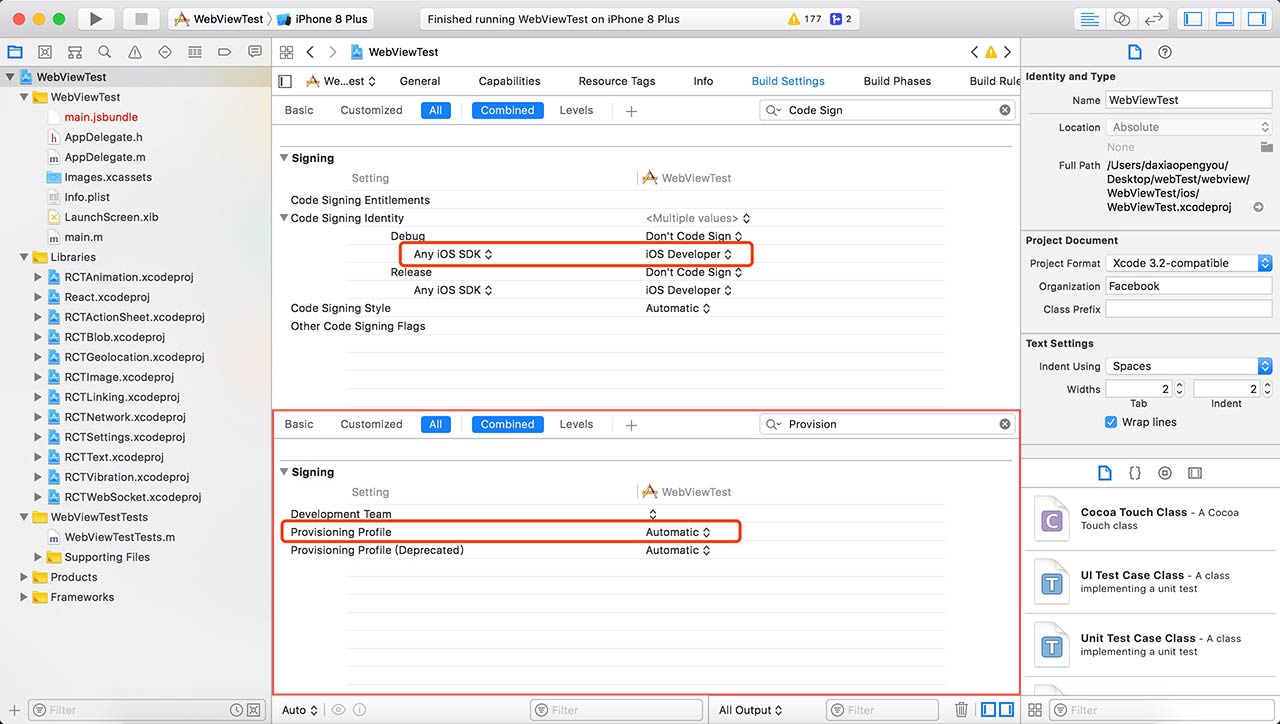Select the File inspector icon
1280x724 pixels.
click(x=1134, y=52)
